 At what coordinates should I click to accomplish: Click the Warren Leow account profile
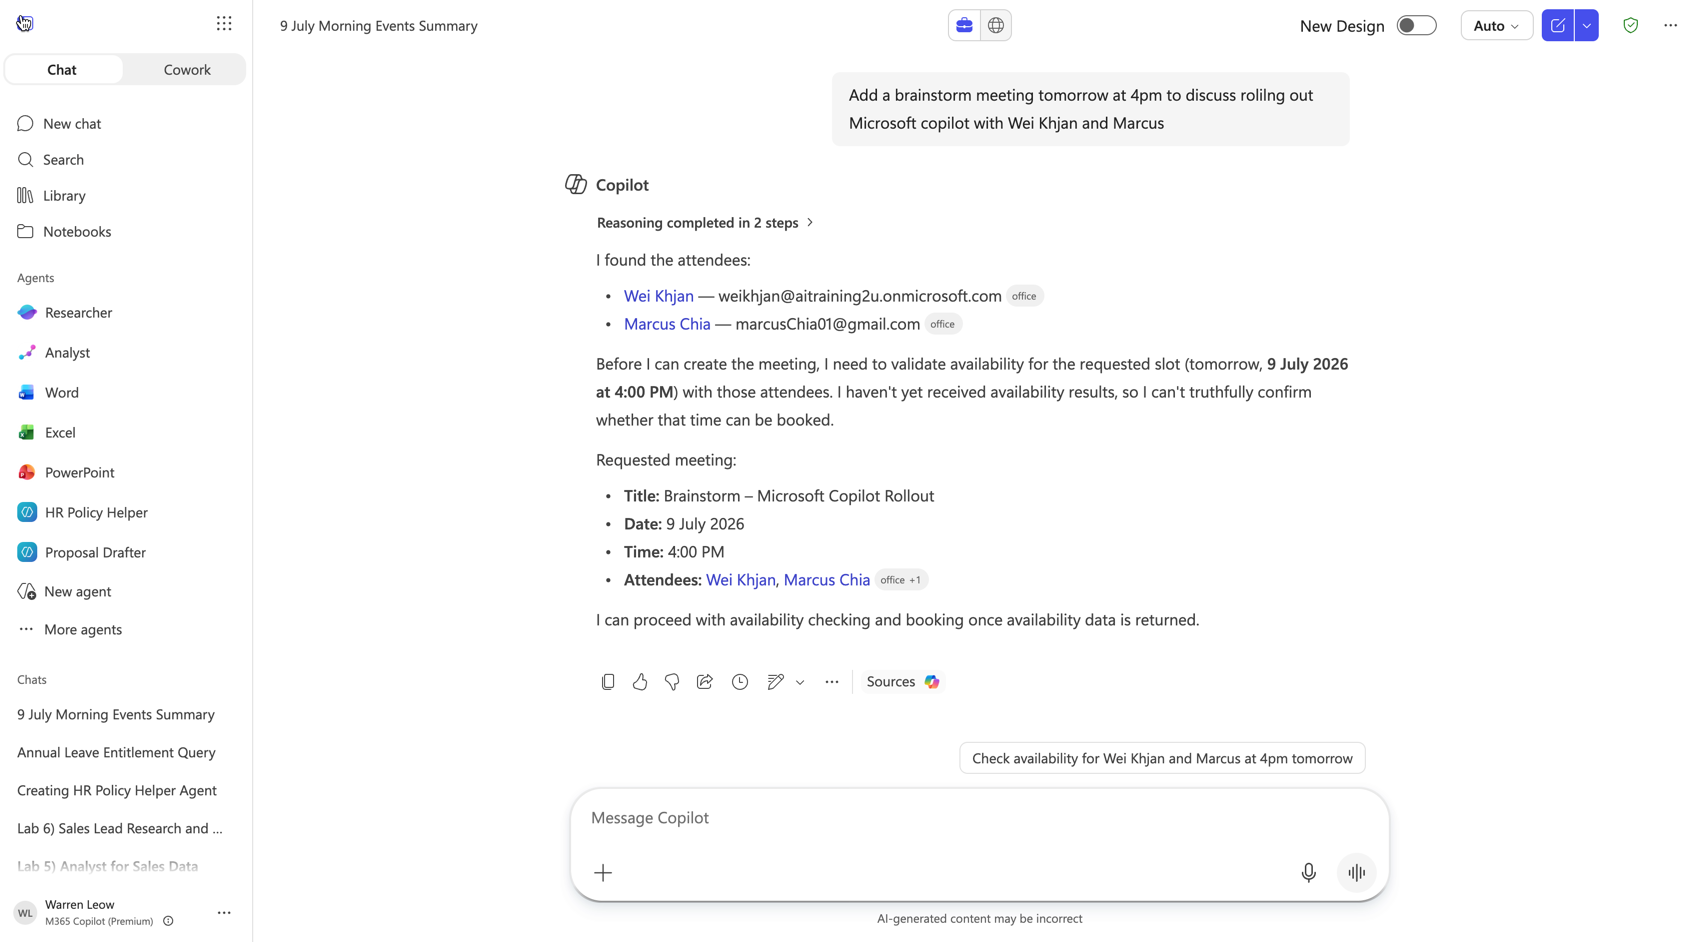pyautogui.click(x=84, y=912)
